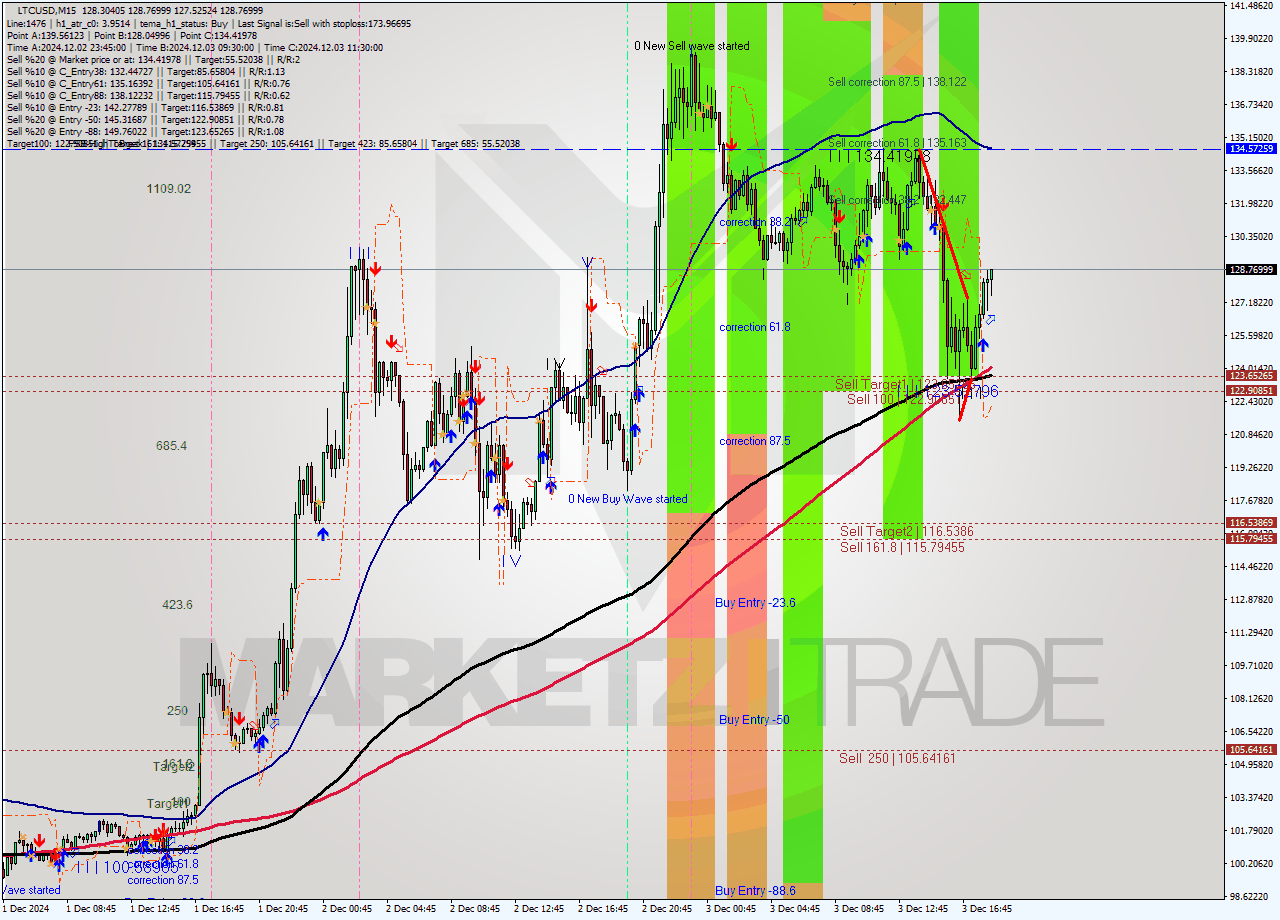
Task: Click the 'Sell %20 @ Entry -88' line
Action: coord(145,131)
